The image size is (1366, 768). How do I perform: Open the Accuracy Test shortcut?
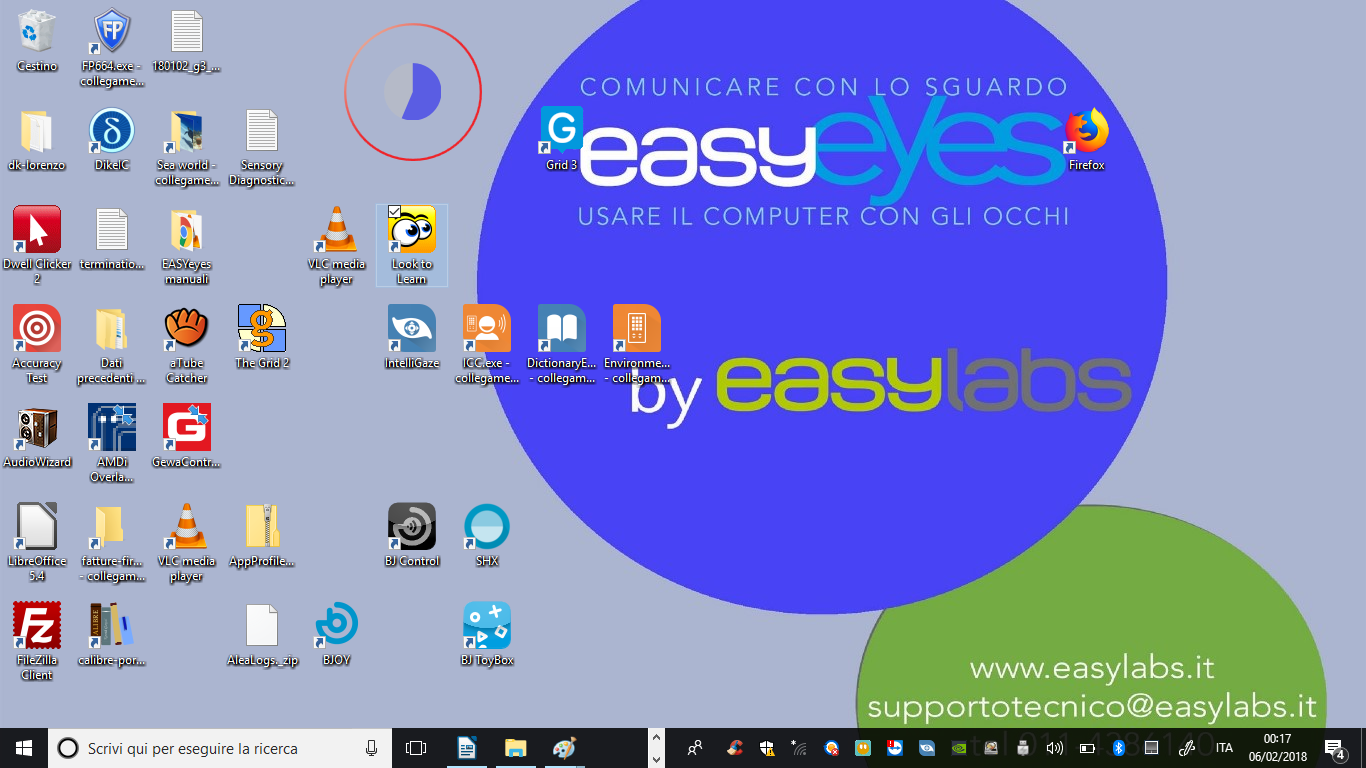pos(37,345)
